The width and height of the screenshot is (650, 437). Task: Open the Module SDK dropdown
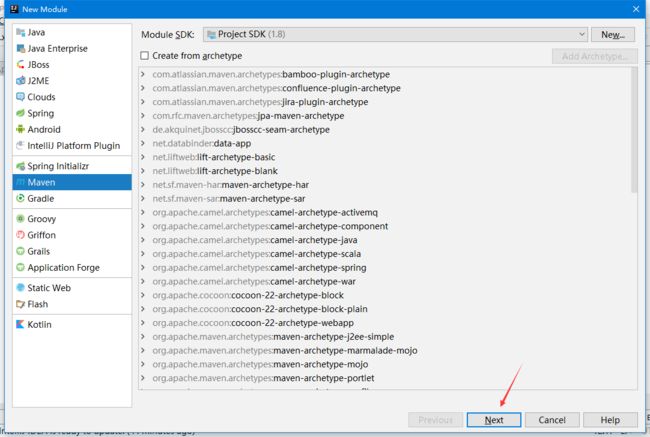click(x=395, y=34)
